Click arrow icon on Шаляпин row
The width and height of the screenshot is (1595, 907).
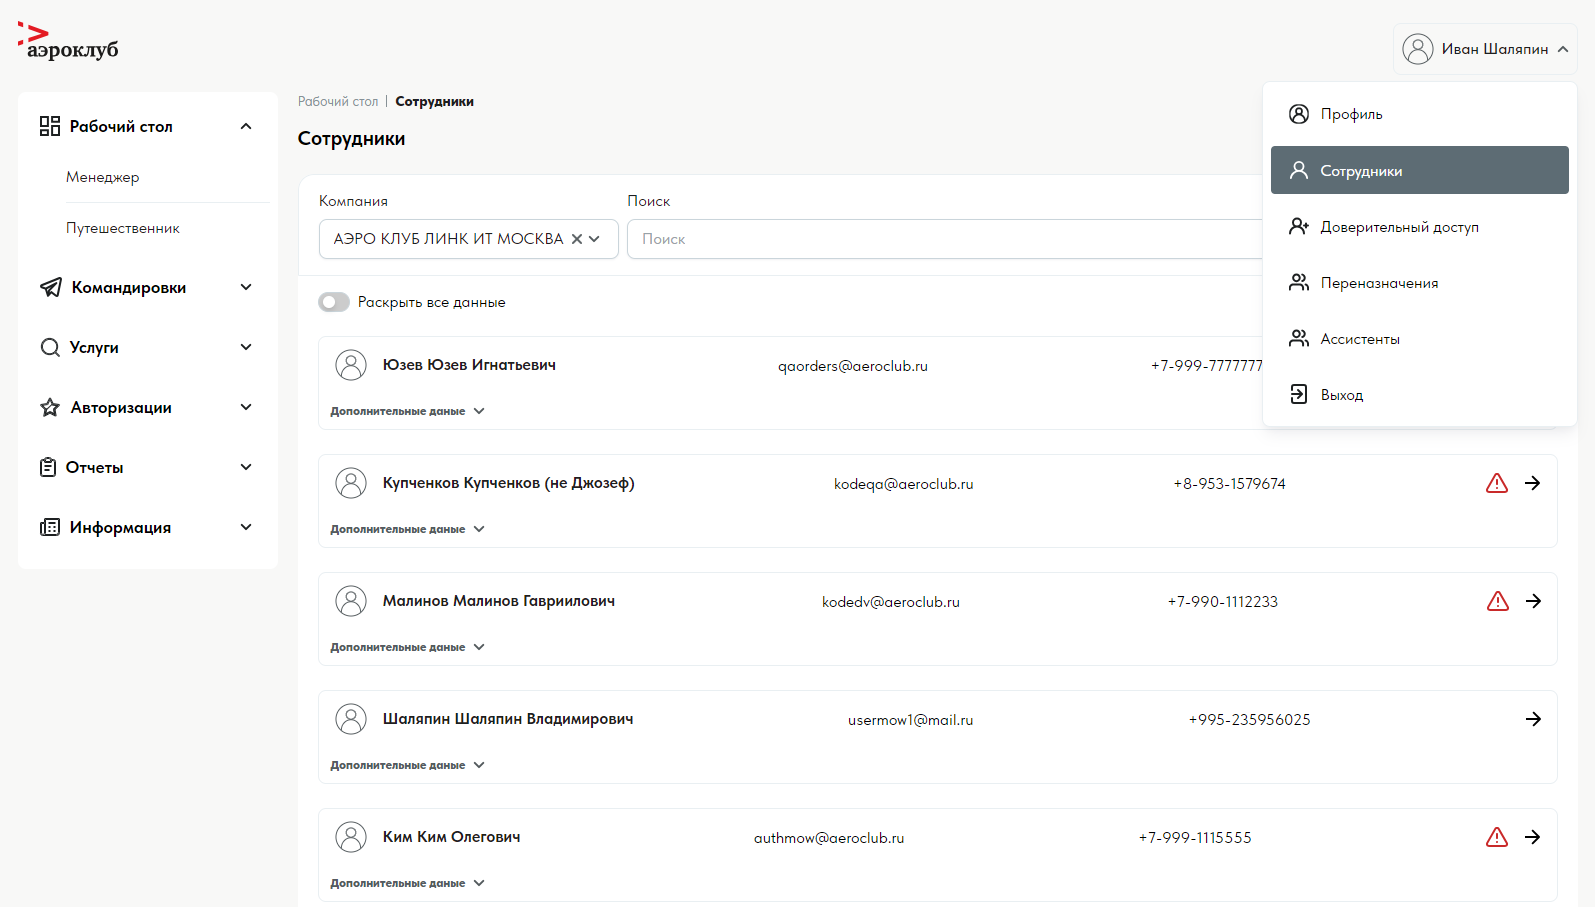pyautogui.click(x=1532, y=719)
